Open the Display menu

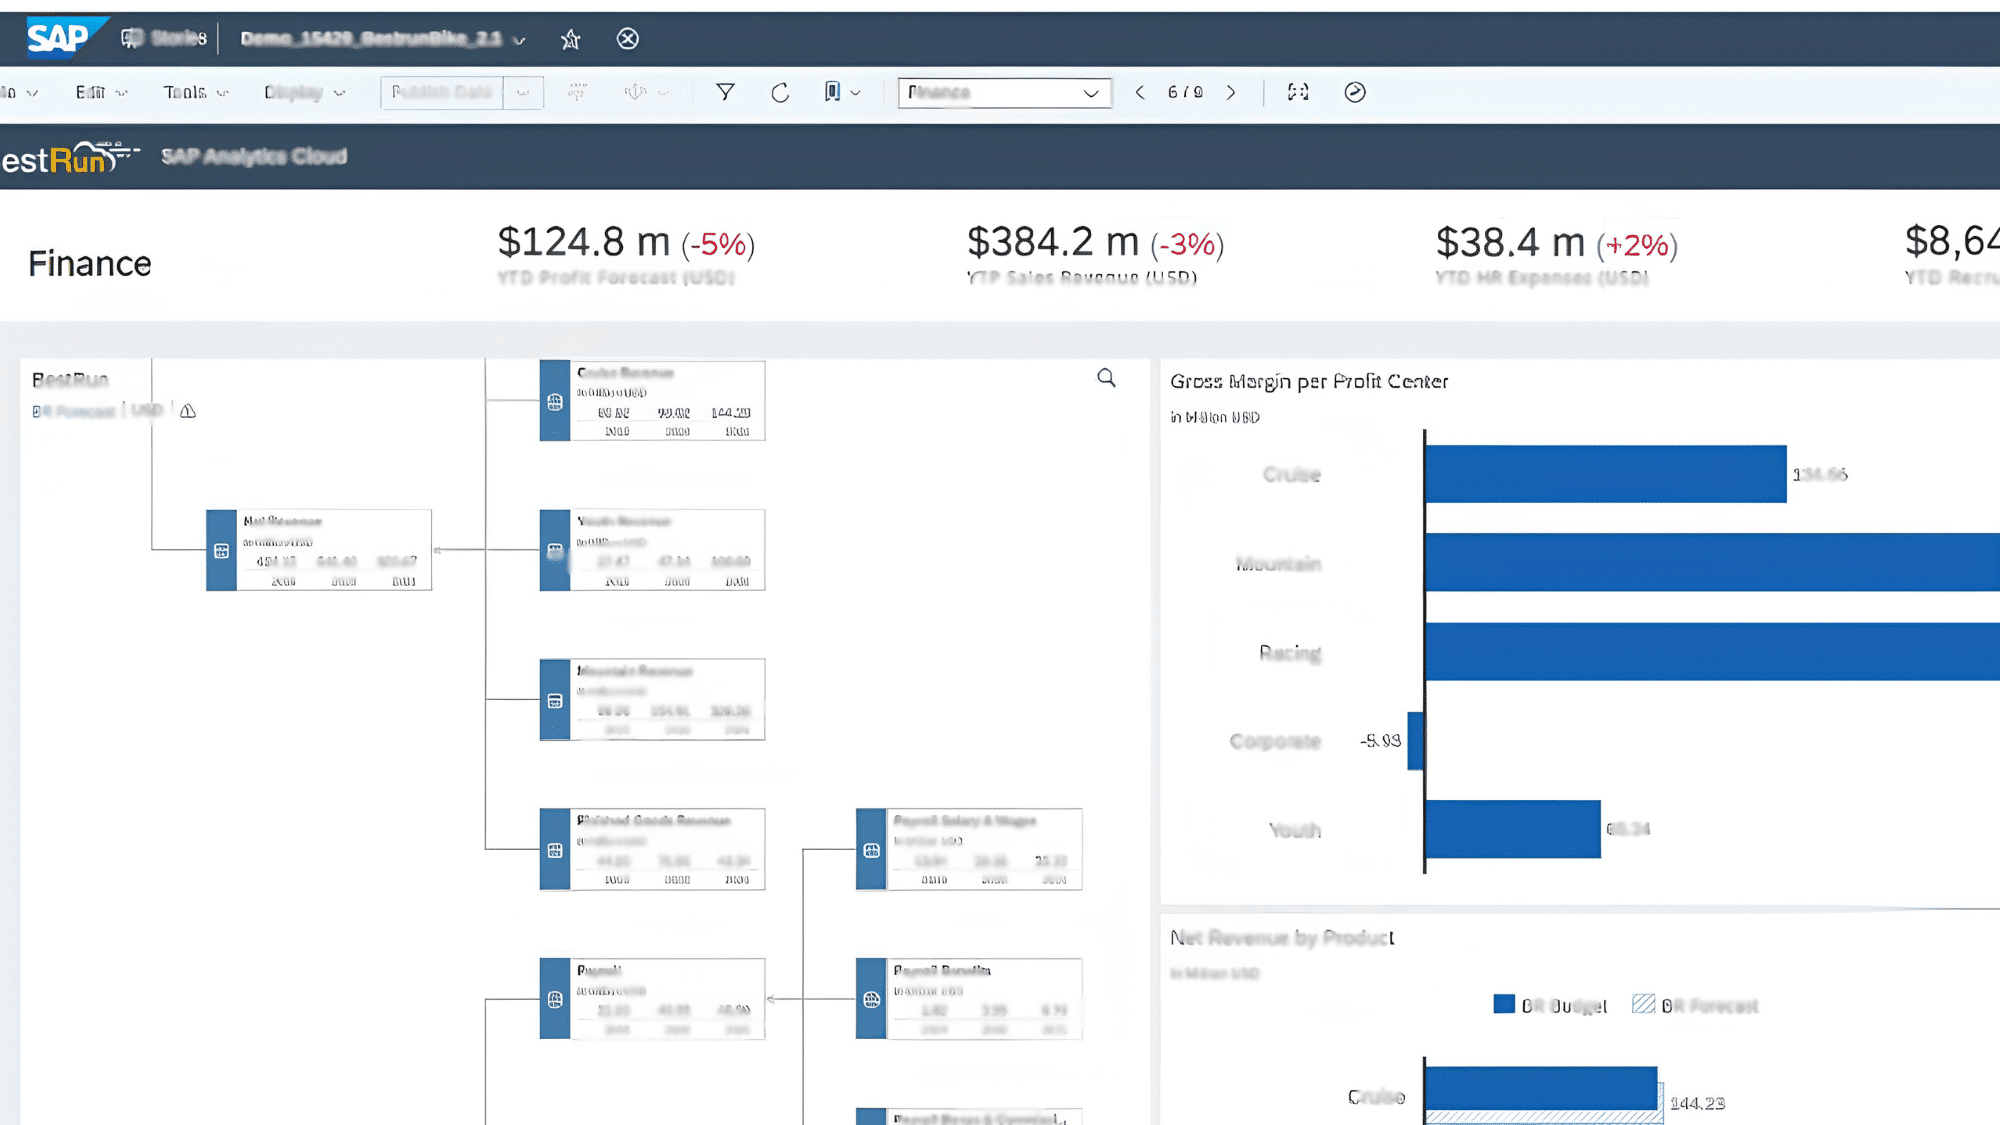(x=304, y=92)
